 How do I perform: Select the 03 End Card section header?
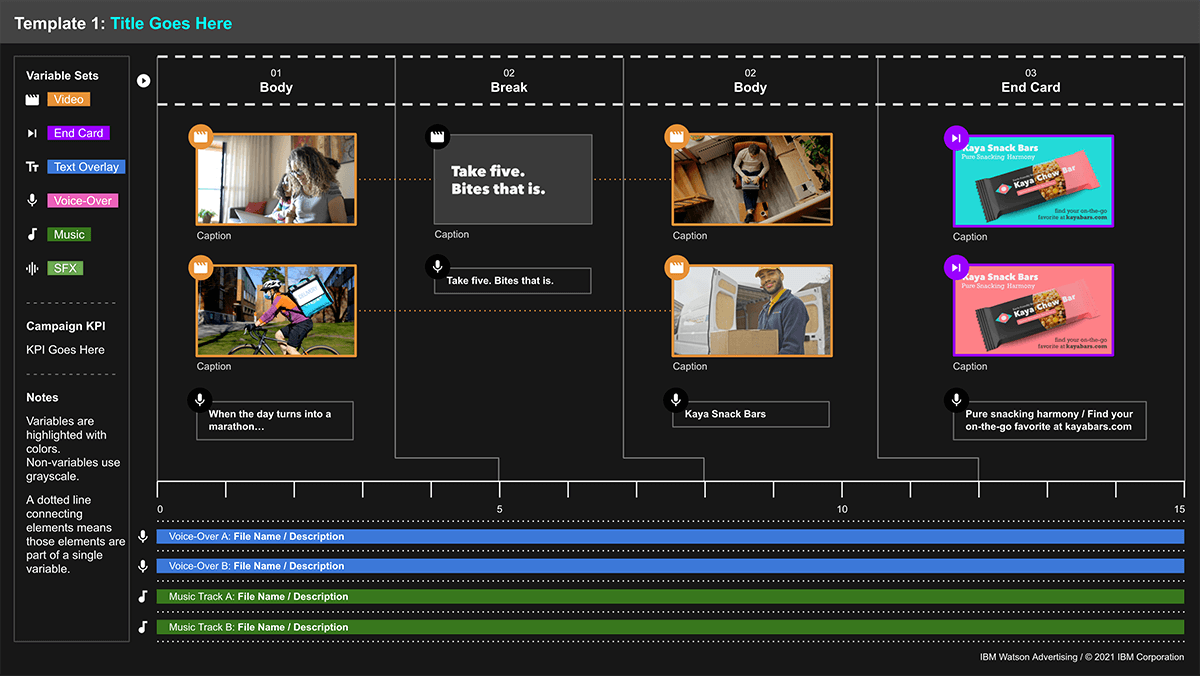(x=1030, y=81)
